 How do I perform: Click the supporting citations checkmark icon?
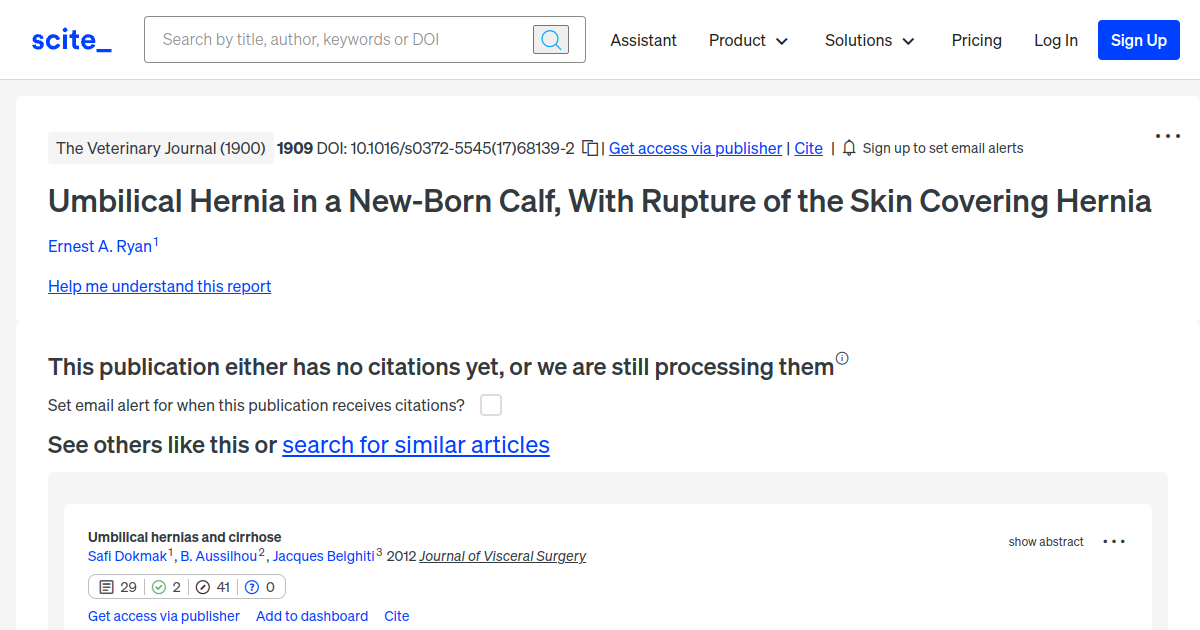click(159, 587)
